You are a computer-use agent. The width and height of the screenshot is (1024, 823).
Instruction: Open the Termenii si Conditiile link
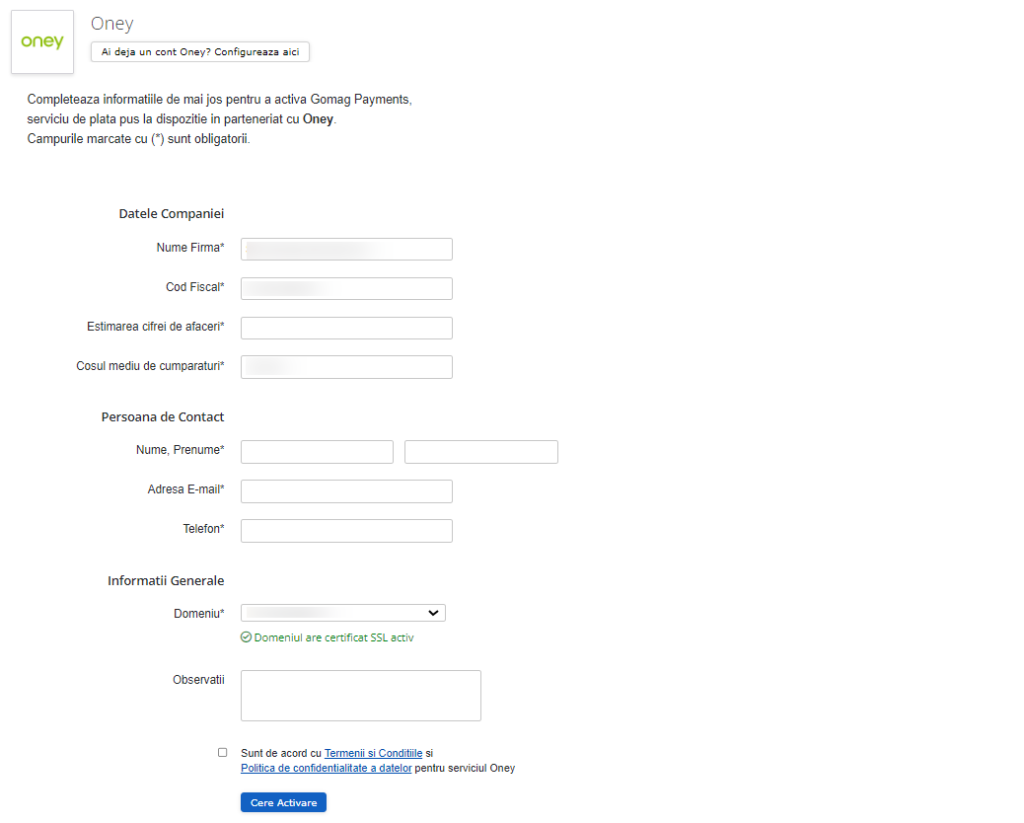click(373, 753)
